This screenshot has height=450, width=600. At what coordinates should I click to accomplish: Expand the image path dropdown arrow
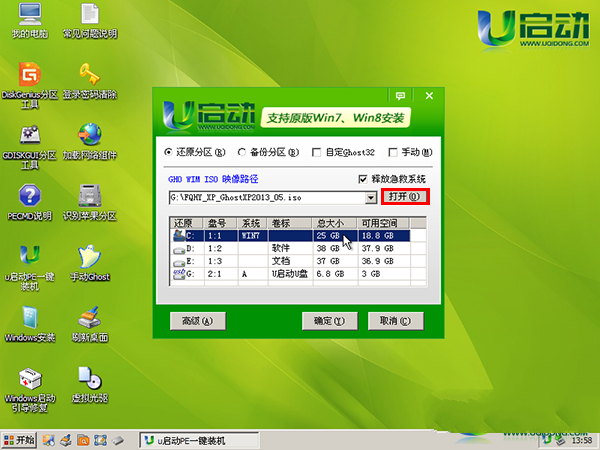coord(371,197)
